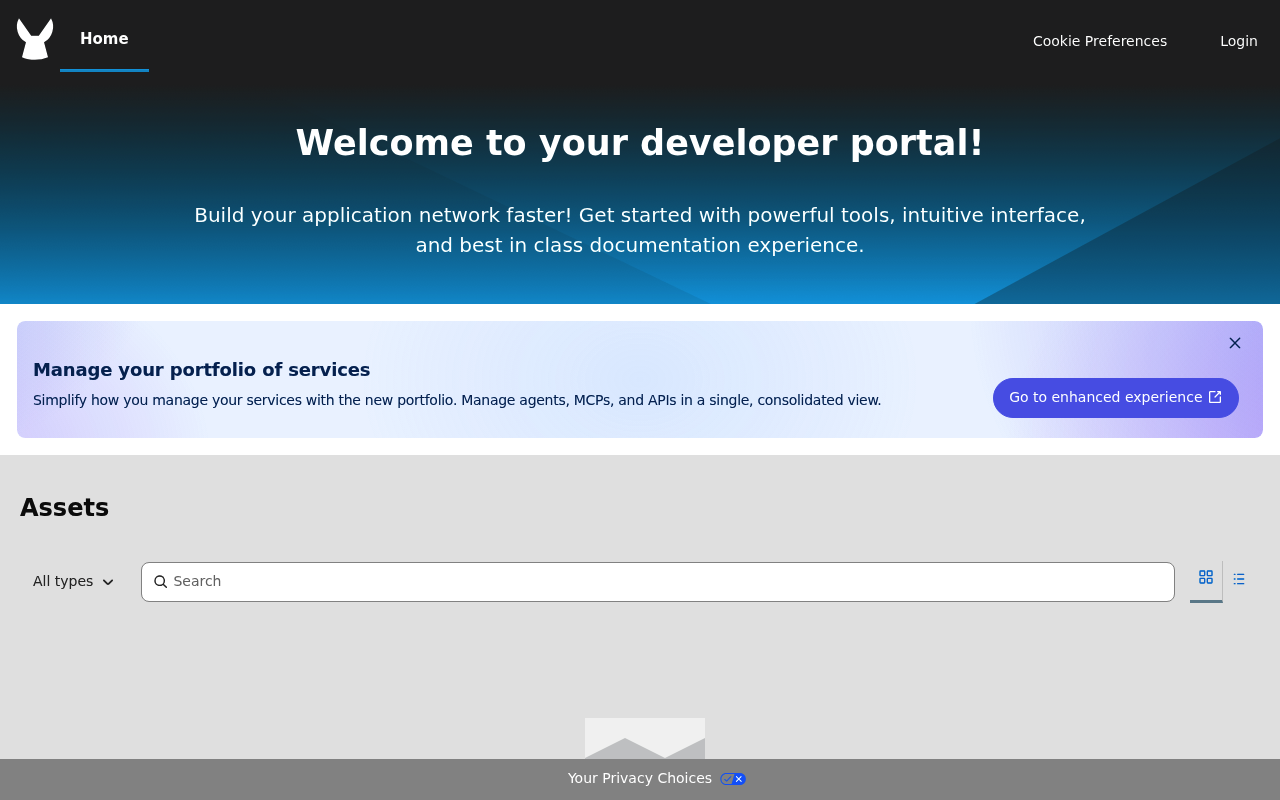The width and height of the screenshot is (1280, 800).
Task: Open Cookie Preferences
Action: pyautogui.click(x=1100, y=41)
